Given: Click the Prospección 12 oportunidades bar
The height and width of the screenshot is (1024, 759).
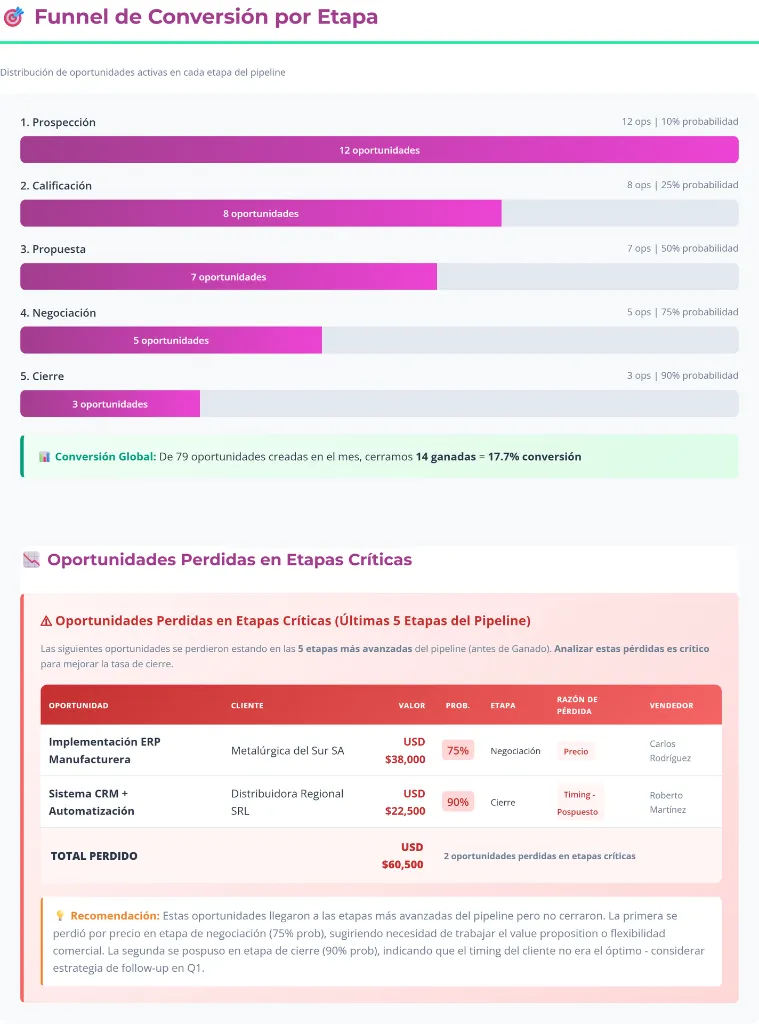Looking at the screenshot, I should [x=379, y=150].
